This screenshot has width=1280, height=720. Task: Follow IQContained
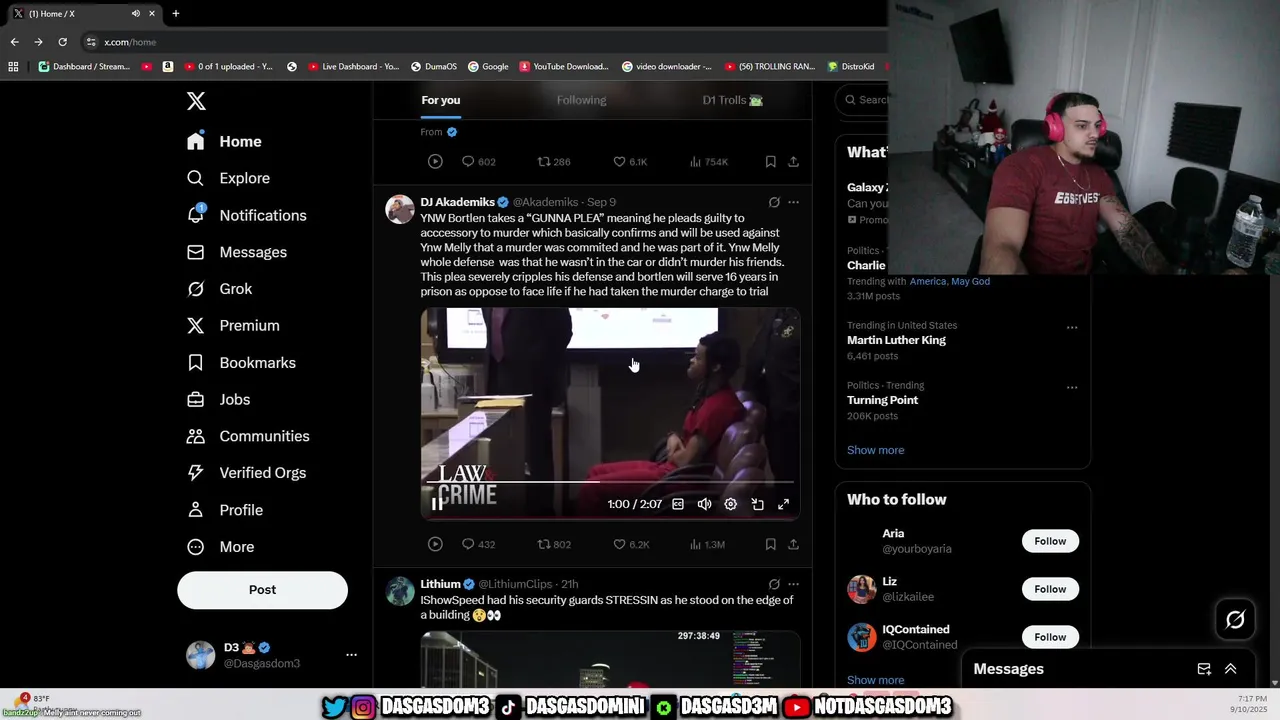(x=1050, y=637)
